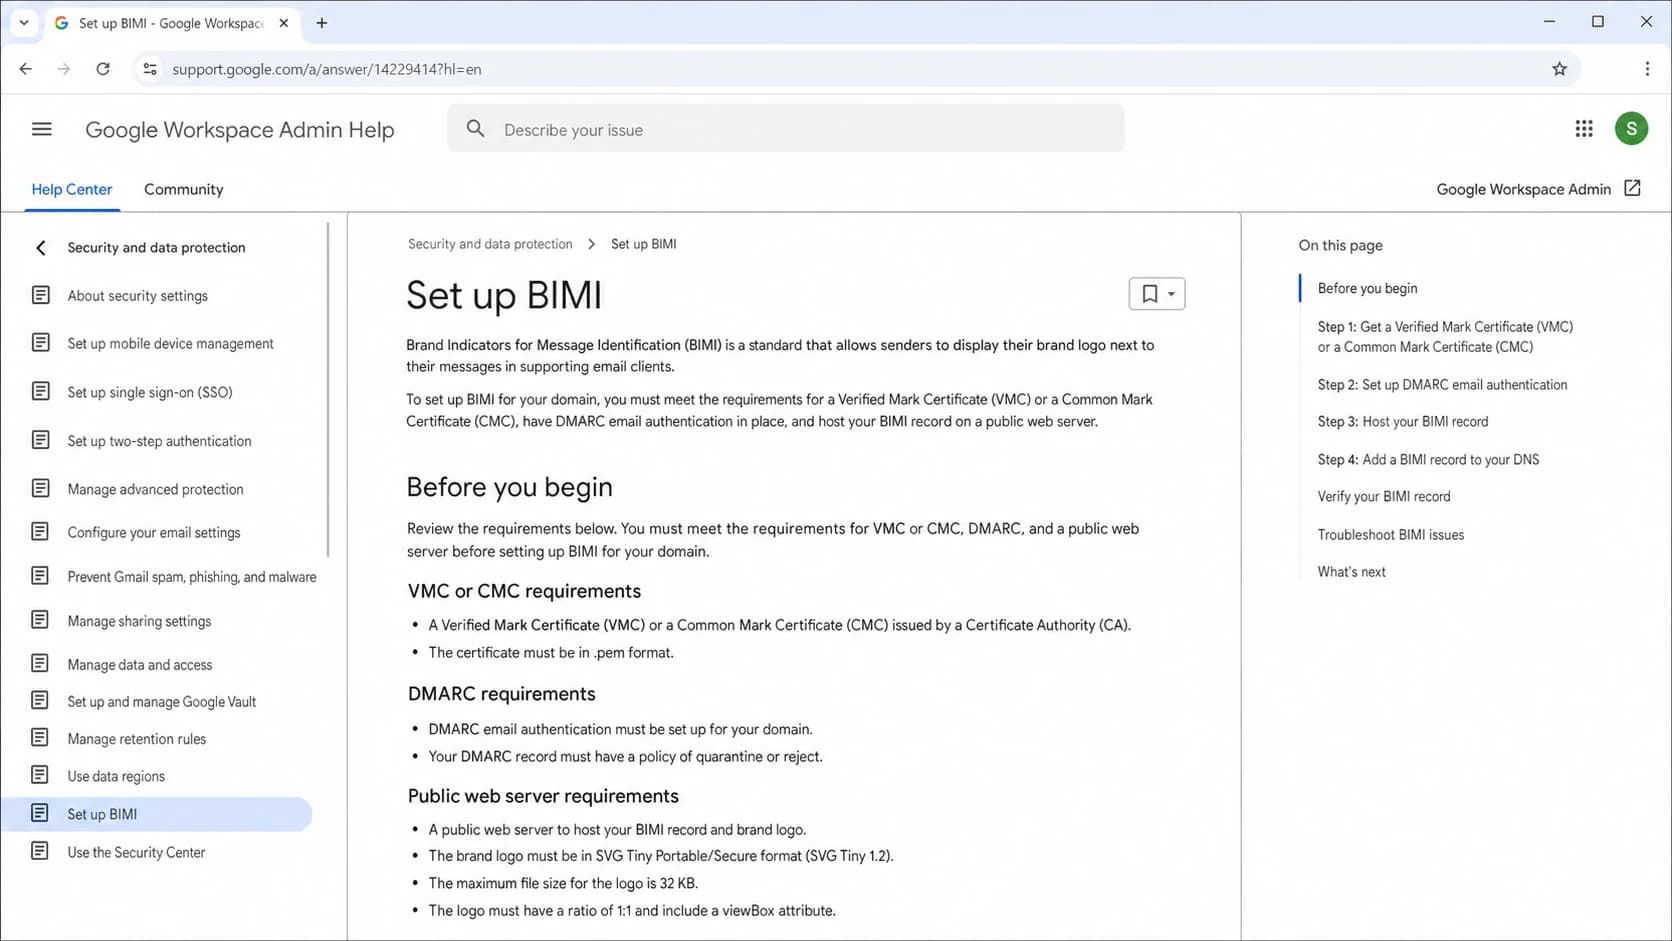Open Set up mobile device management
The height and width of the screenshot is (941, 1672).
(x=170, y=344)
